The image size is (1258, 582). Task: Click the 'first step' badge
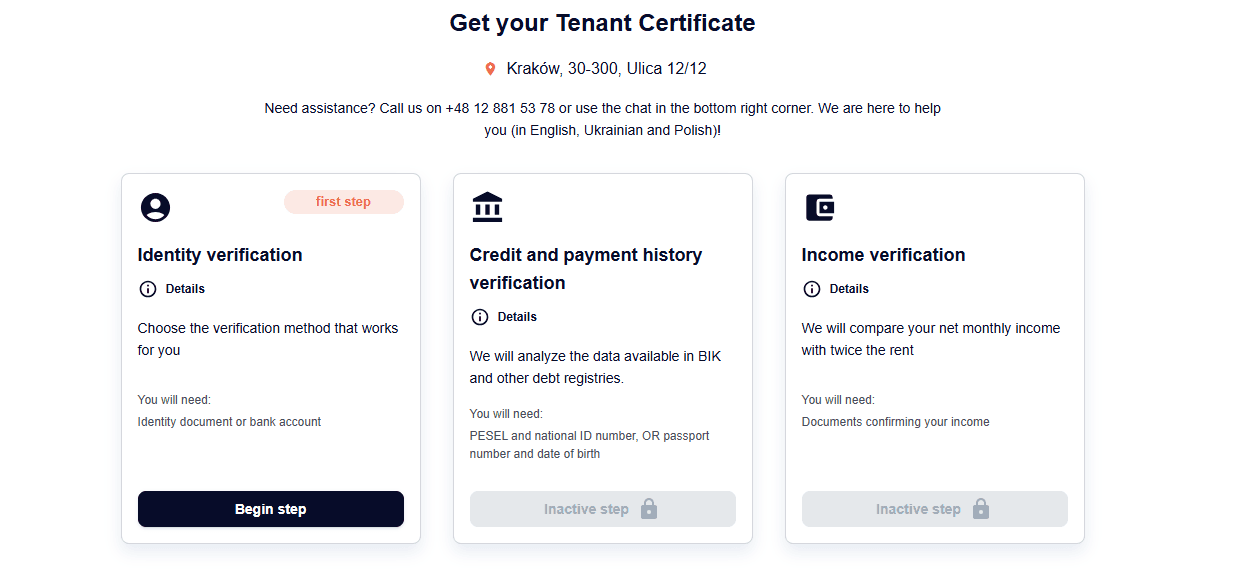344,202
